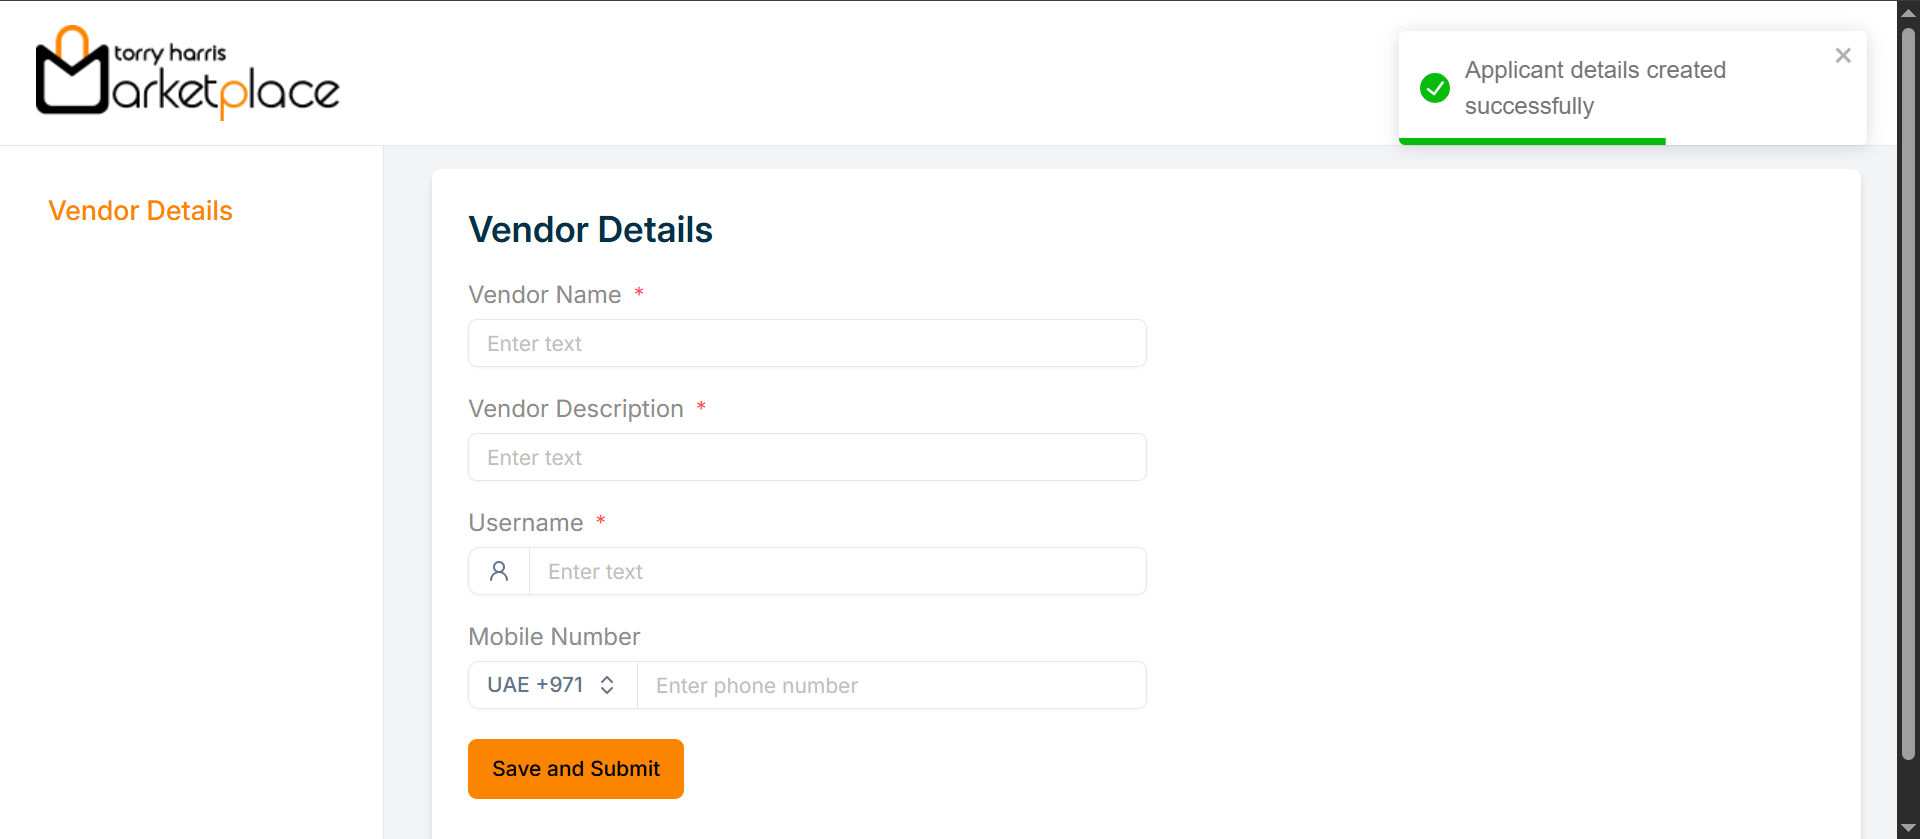Click the Mobile Number label
The height and width of the screenshot is (839, 1920).
click(554, 637)
